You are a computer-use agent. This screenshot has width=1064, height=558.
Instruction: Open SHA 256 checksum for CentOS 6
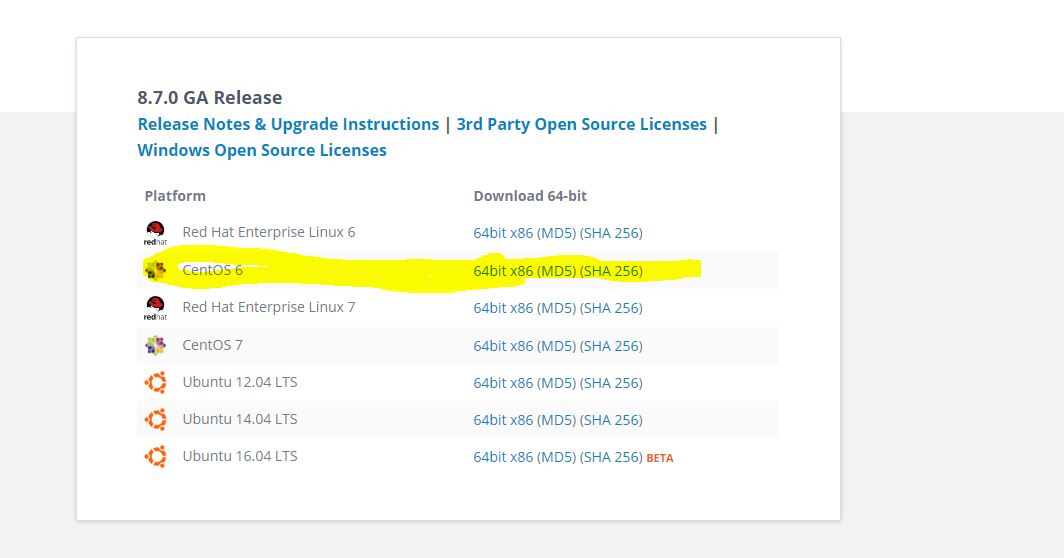(x=611, y=271)
